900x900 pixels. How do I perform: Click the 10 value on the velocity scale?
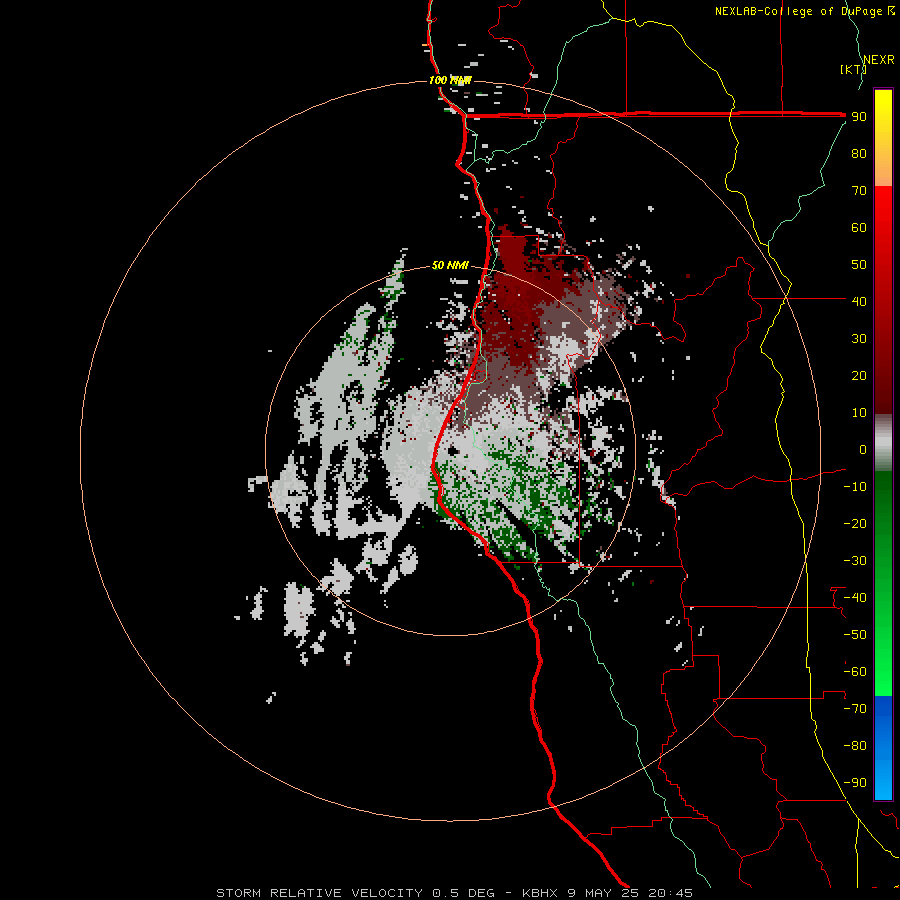859,413
